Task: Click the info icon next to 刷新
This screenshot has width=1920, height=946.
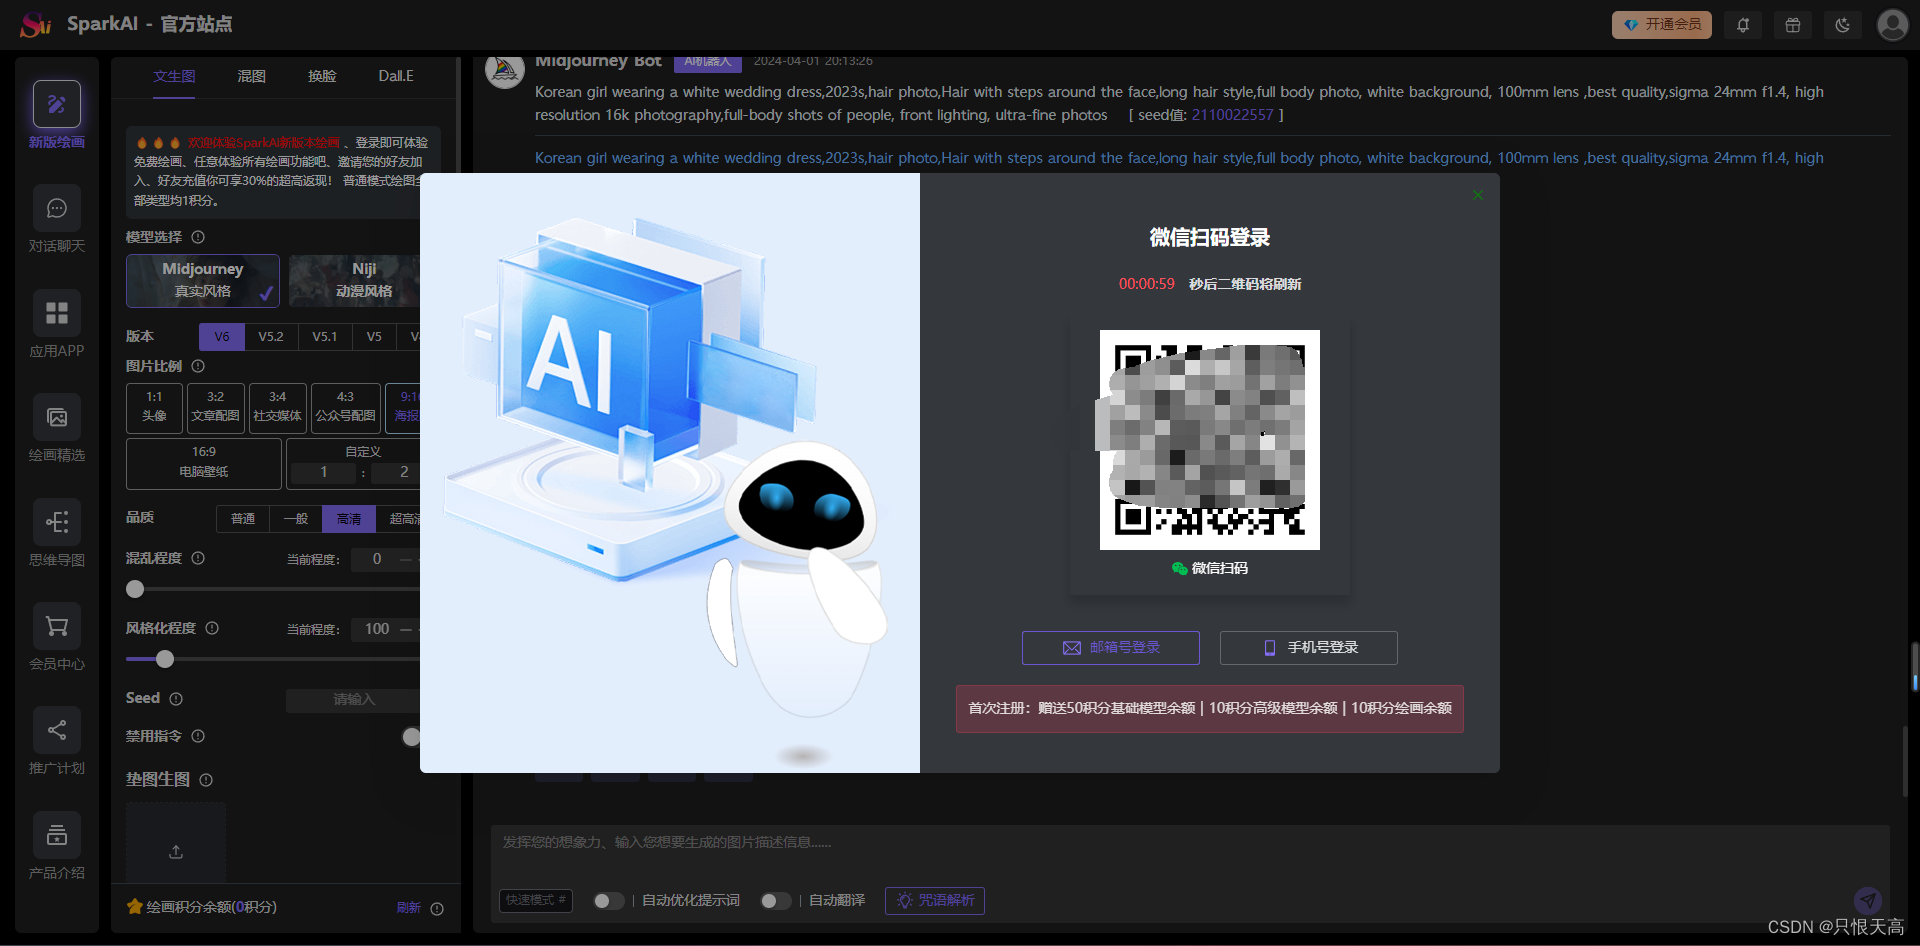Action: [437, 909]
